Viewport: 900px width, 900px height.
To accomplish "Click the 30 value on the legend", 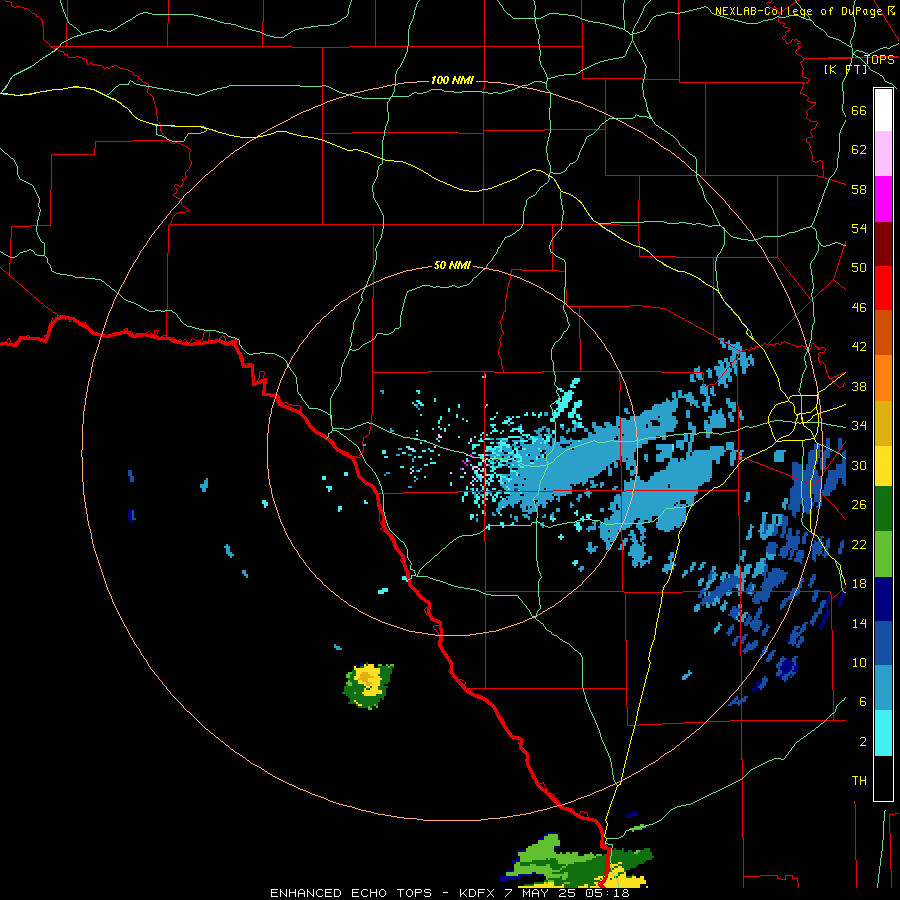I will click(859, 465).
